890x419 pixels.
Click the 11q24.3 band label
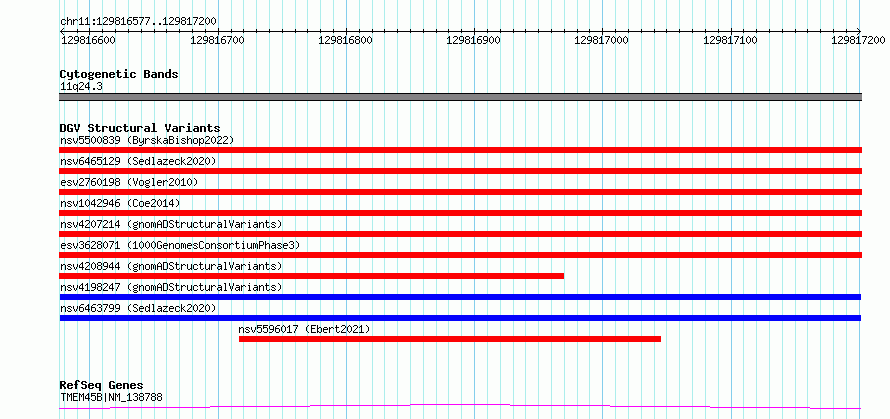tap(81, 86)
